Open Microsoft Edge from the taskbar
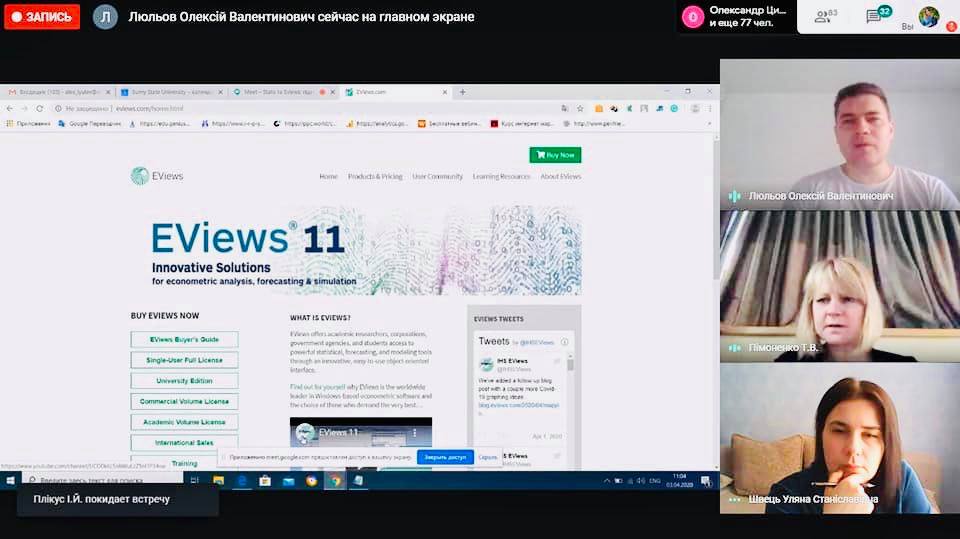960x539 pixels. coord(242,481)
